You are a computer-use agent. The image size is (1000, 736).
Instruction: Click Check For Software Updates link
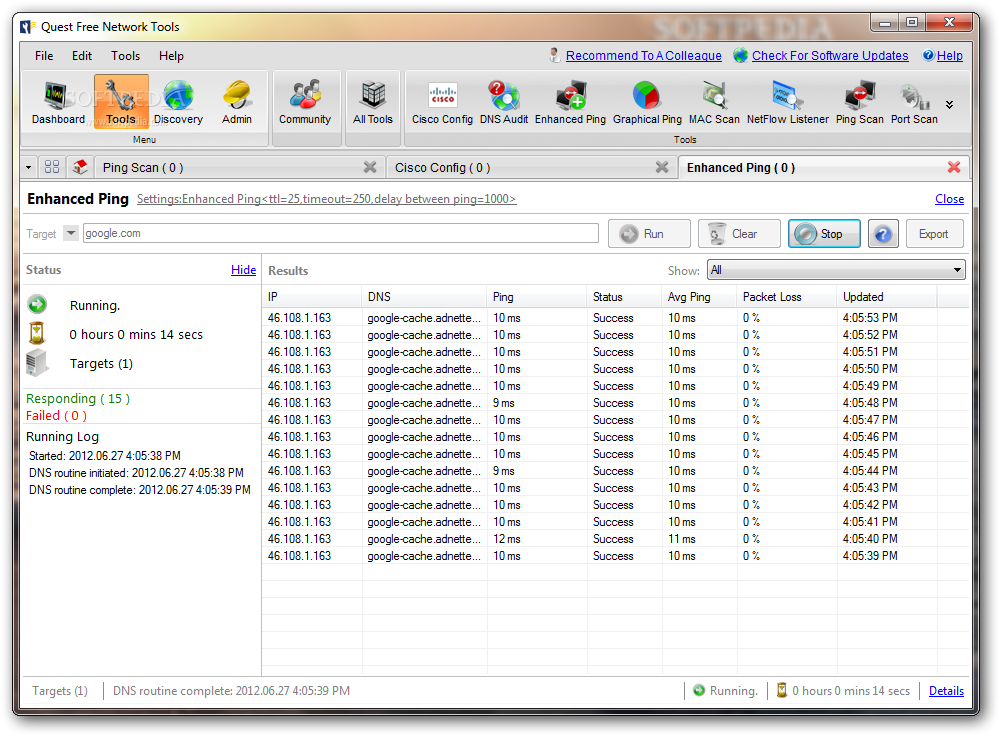[x=830, y=56]
